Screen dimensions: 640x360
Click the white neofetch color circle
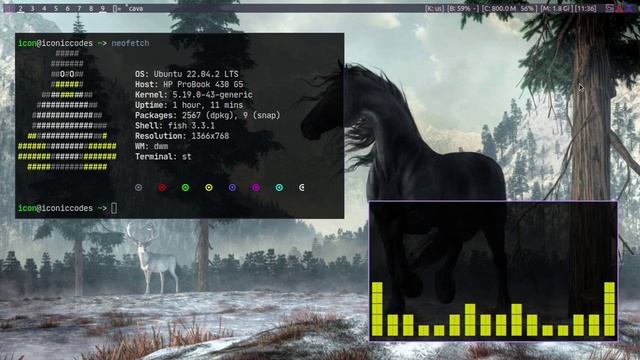pos(302,187)
